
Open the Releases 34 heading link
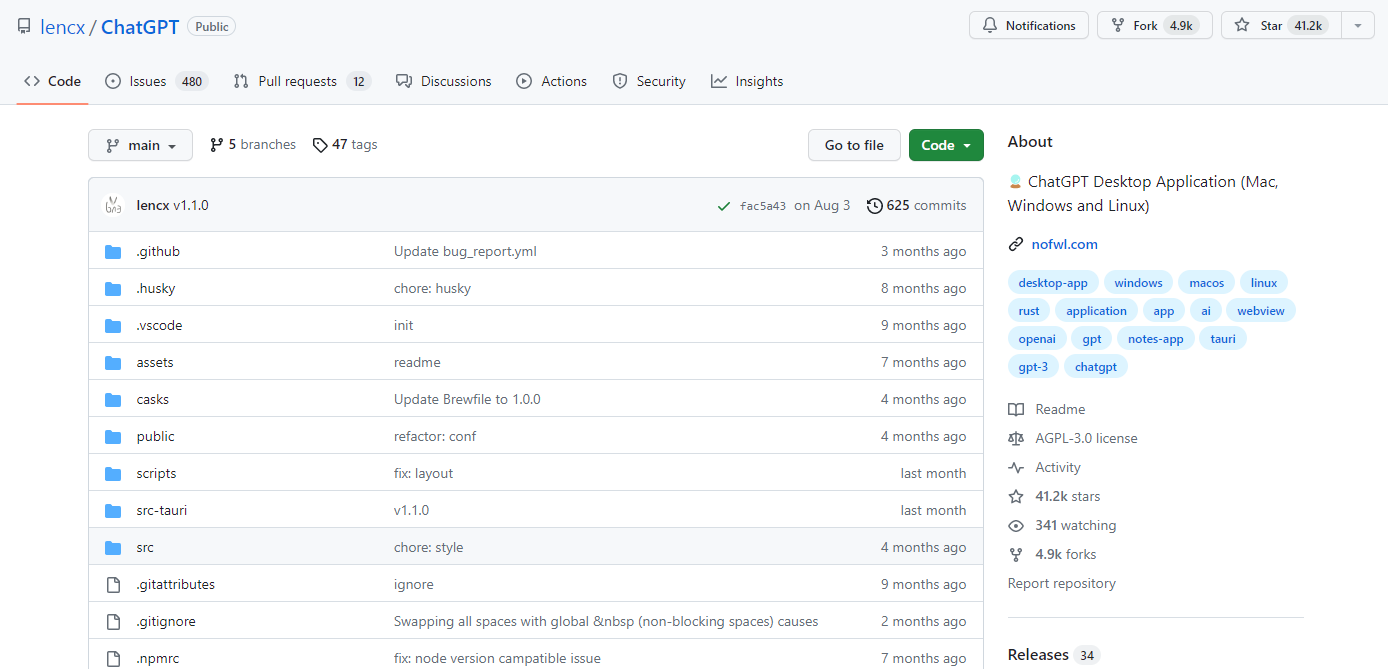coord(1053,655)
